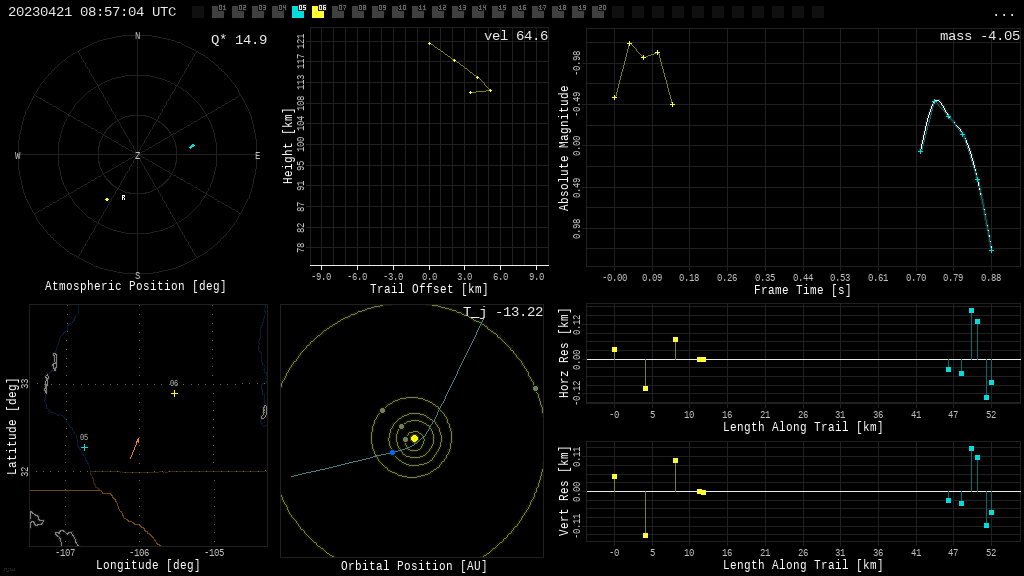Click the cyan meteor streak in polar plot
1024x576 pixels.
[x=191, y=147]
